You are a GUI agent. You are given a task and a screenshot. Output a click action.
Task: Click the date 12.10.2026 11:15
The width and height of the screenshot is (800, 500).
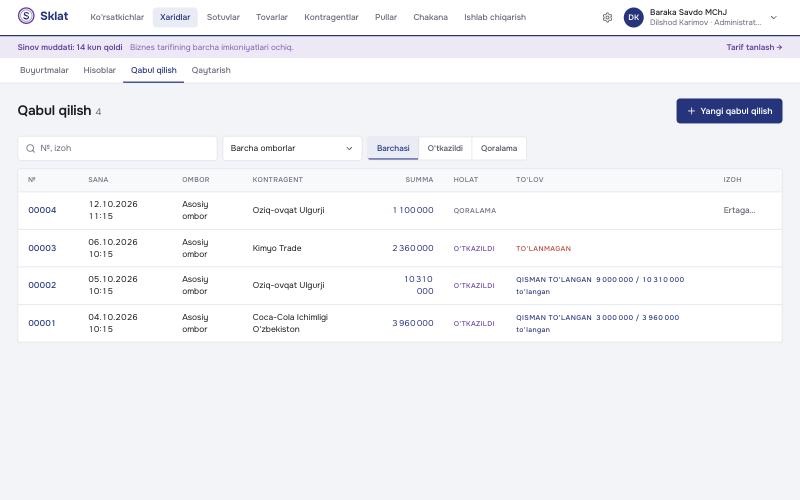[113, 210]
